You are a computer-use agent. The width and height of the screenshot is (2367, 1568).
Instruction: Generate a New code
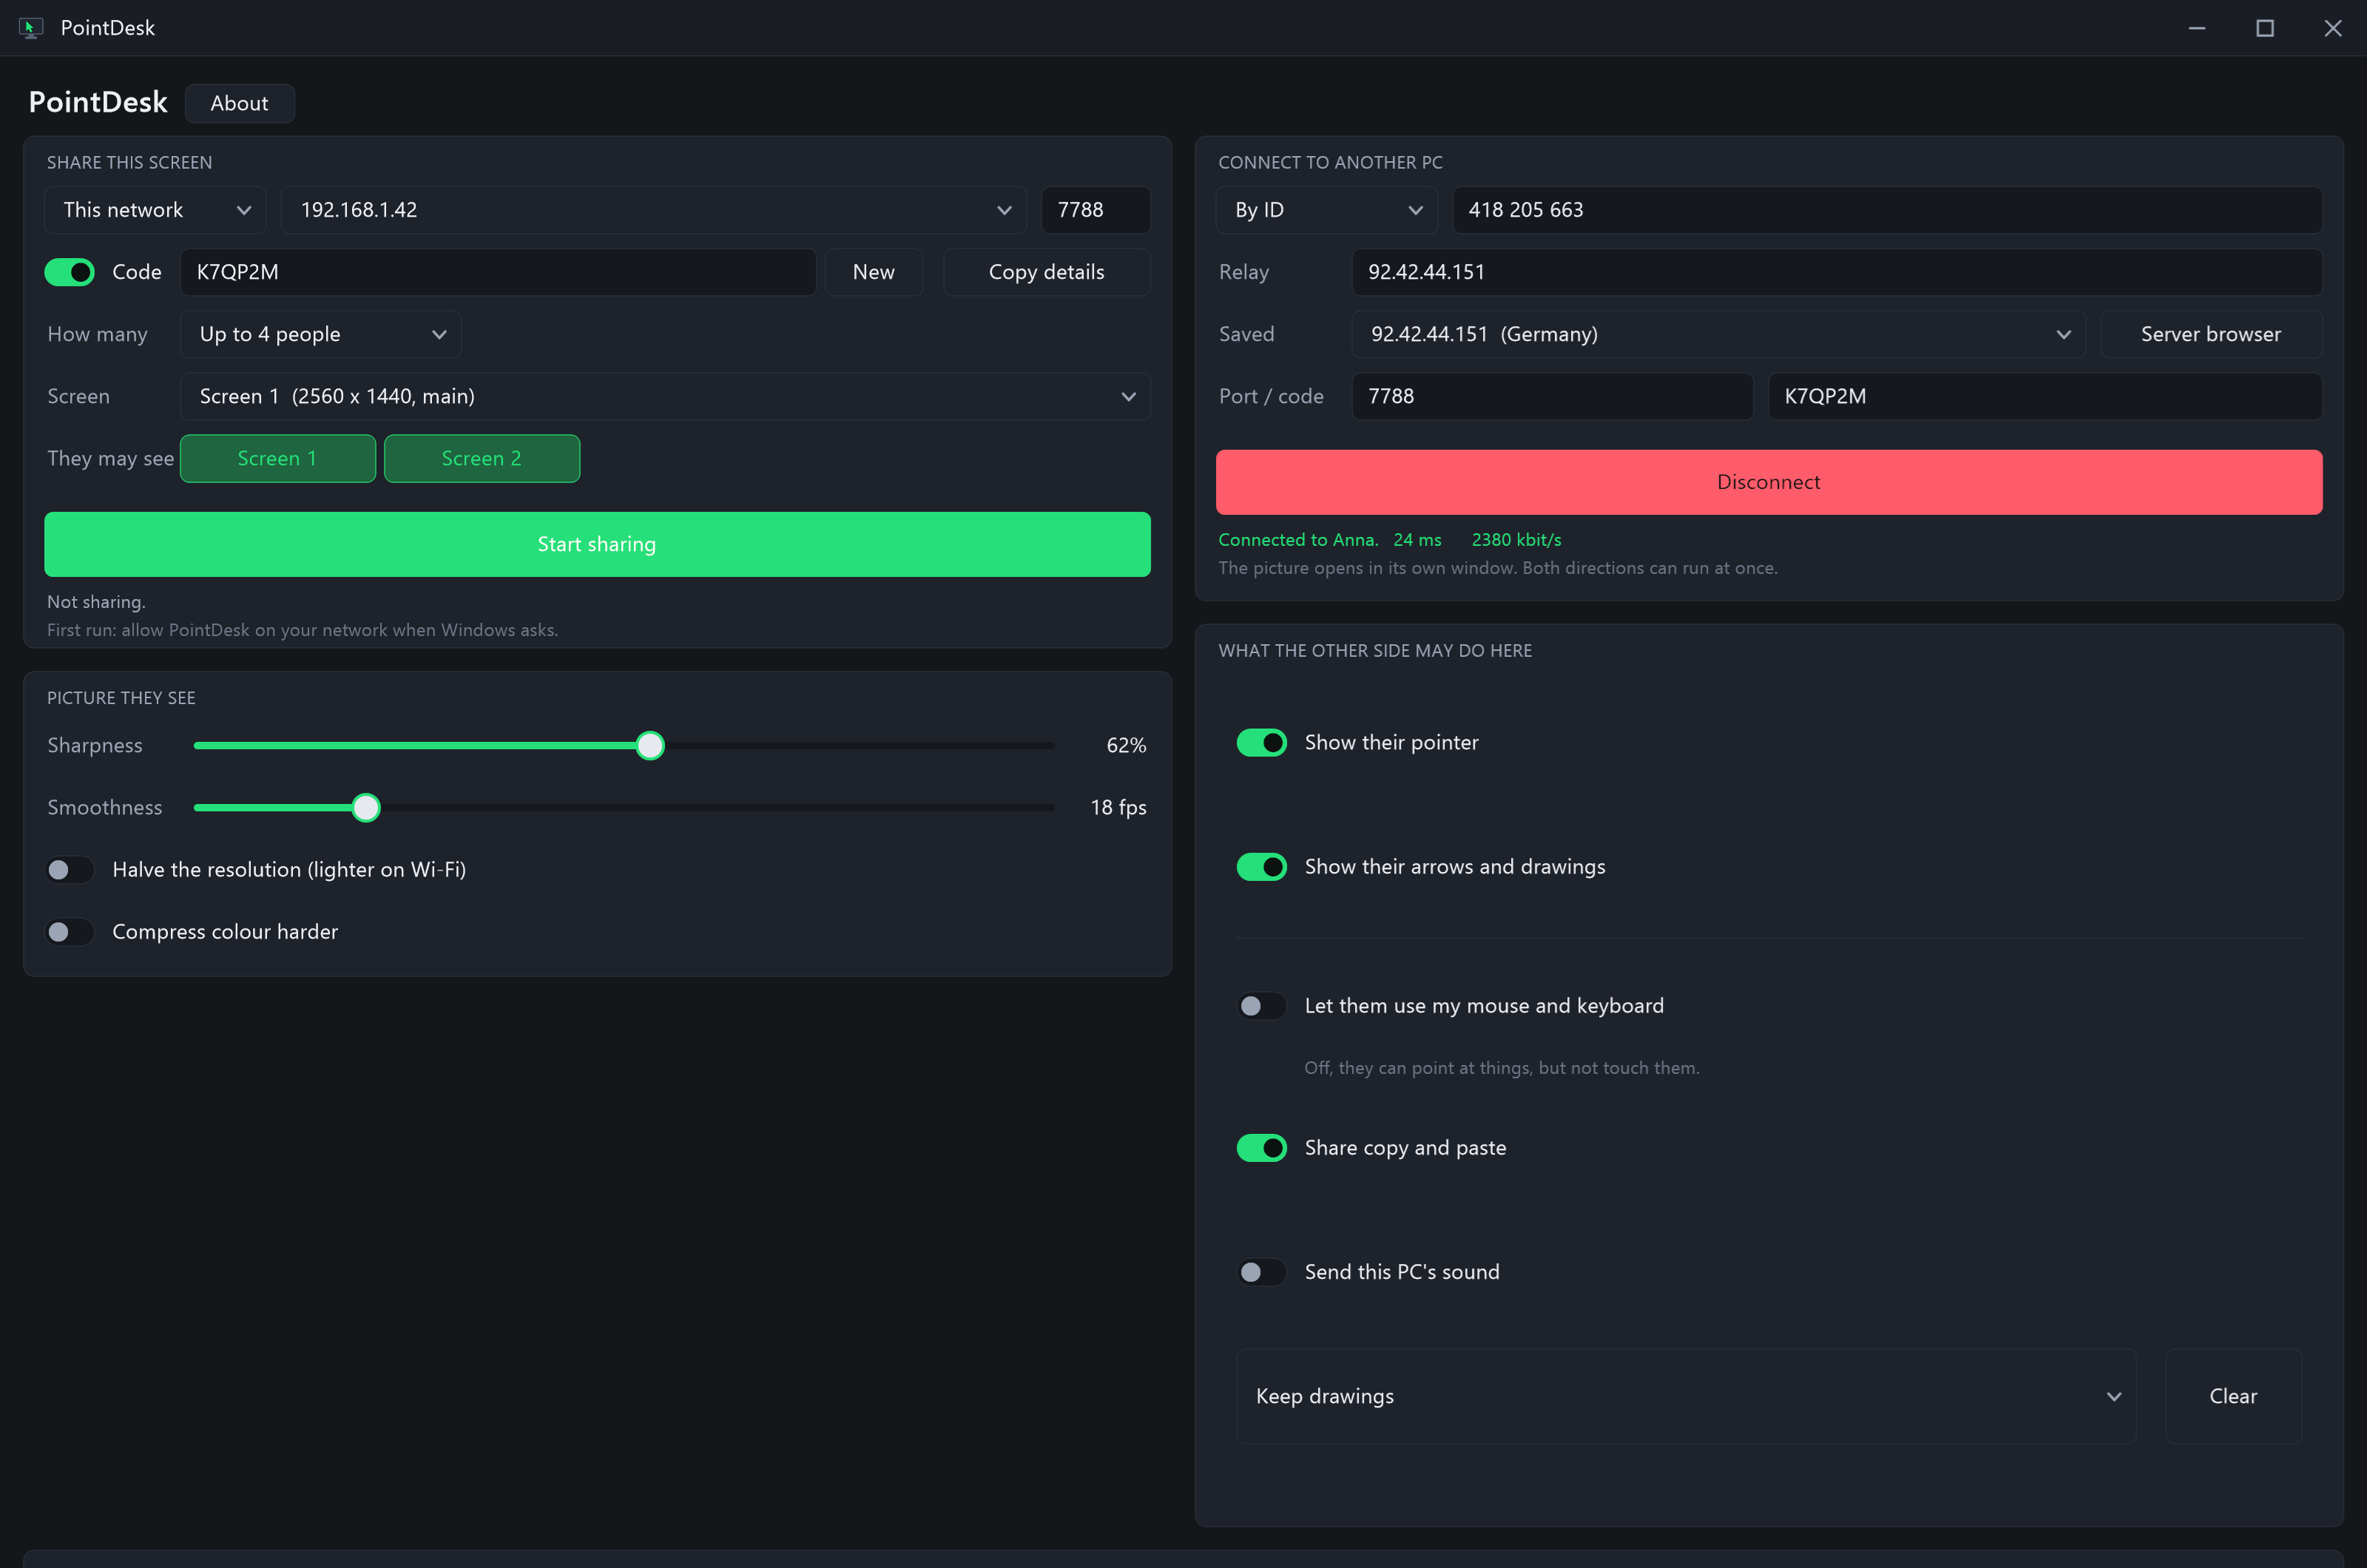(x=873, y=272)
